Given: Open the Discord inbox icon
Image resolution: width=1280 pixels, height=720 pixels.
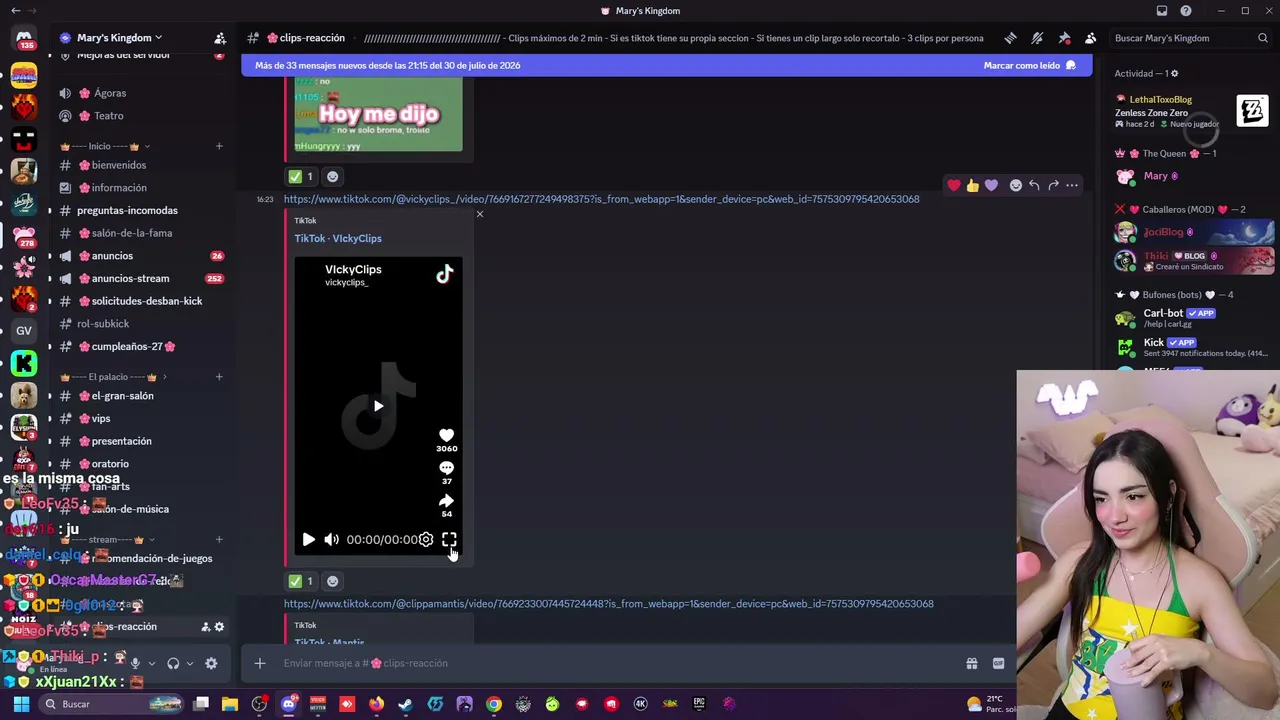Looking at the screenshot, I should point(1162,11).
